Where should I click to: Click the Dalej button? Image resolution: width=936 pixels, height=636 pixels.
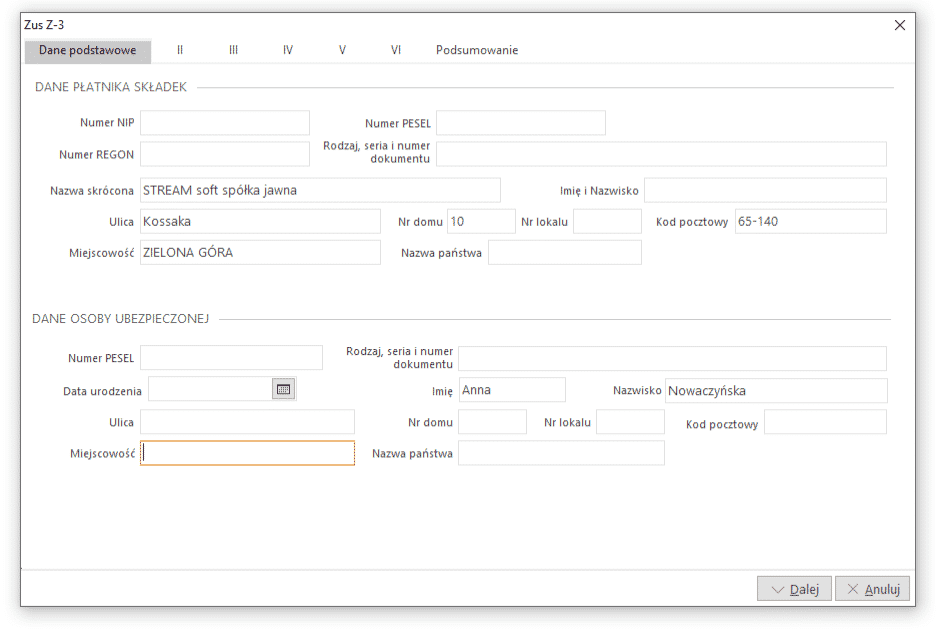click(x=794, y=589)
